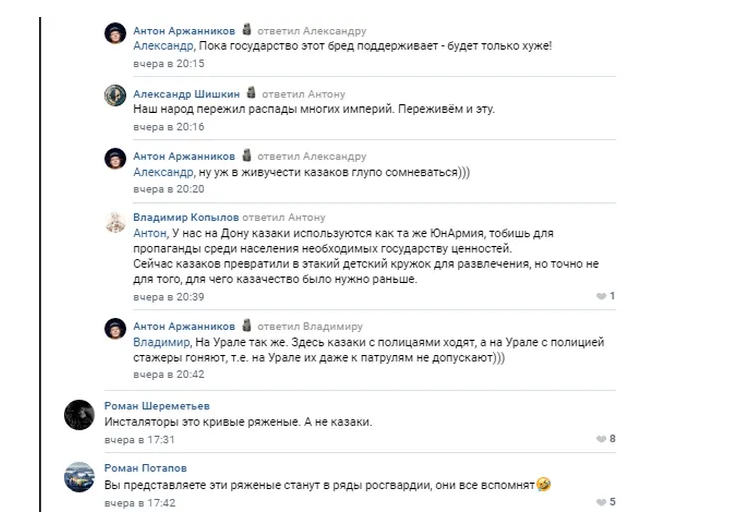Click Anton's avatar on the 20:15 comment
This screenshot has height=519, width=730.
tap(115, 33)
